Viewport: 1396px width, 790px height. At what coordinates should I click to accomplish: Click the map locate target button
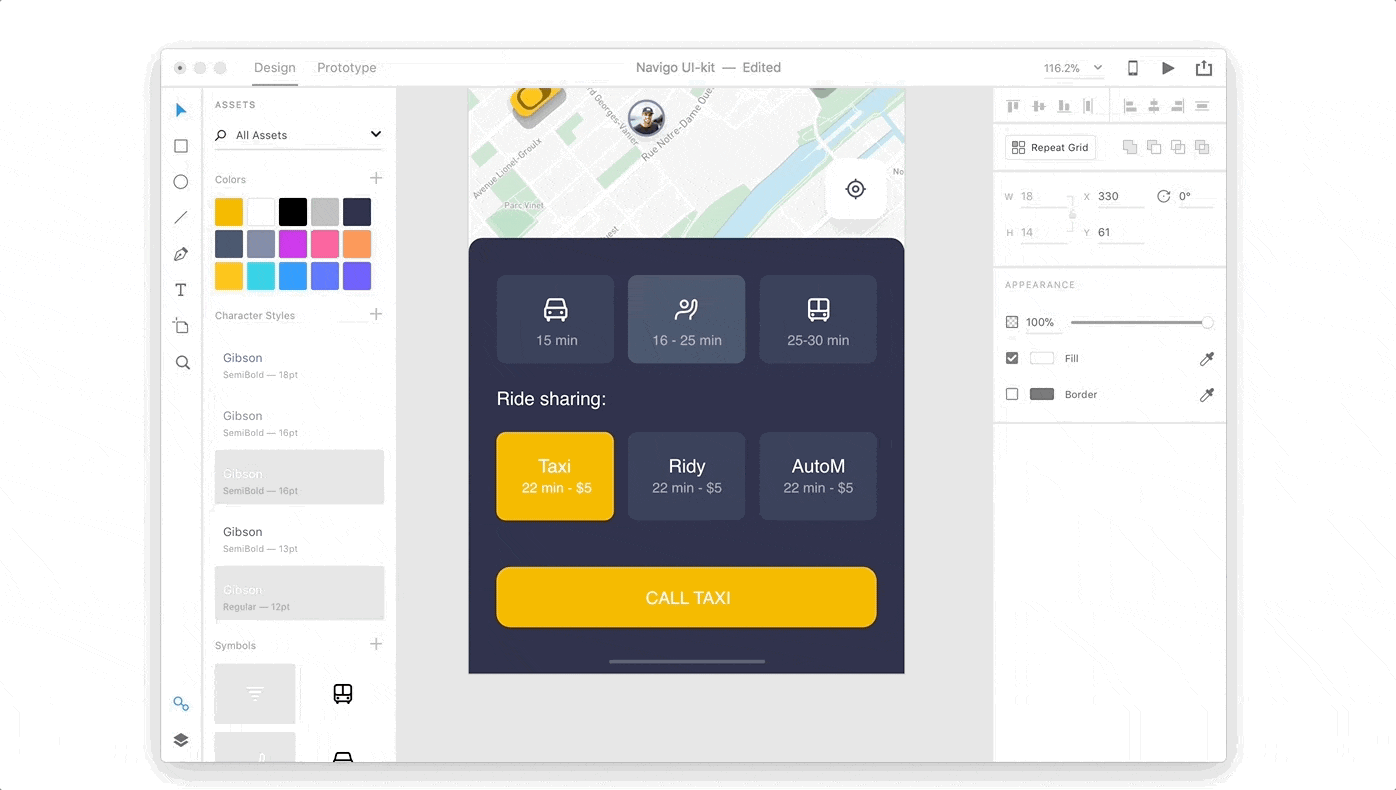[x=855, y=189]
